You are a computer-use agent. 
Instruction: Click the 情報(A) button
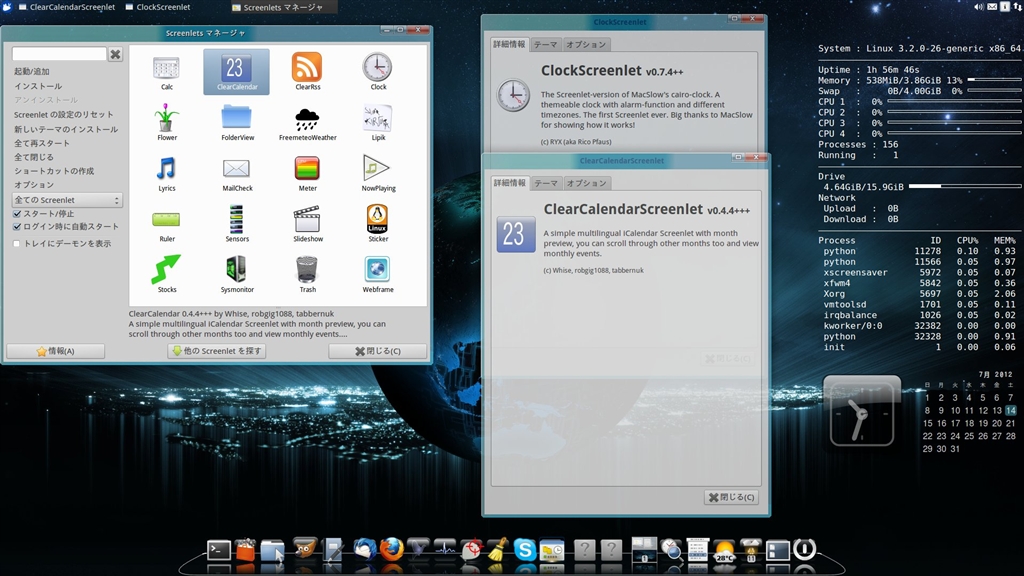(56, 351)
